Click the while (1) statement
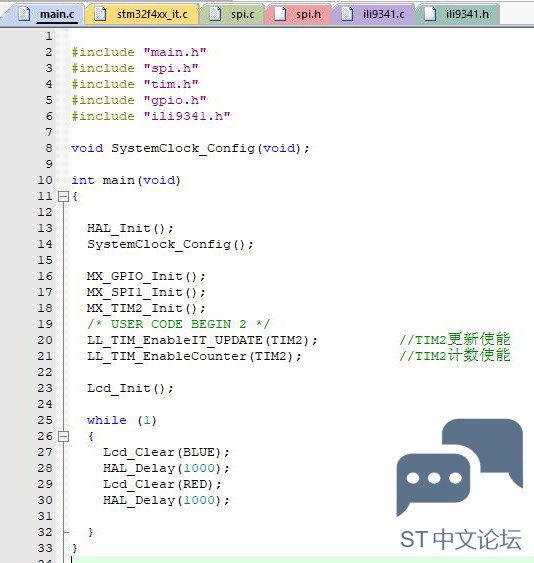The image size is (534, 563). pyautogui.click(x=122, y=420)
